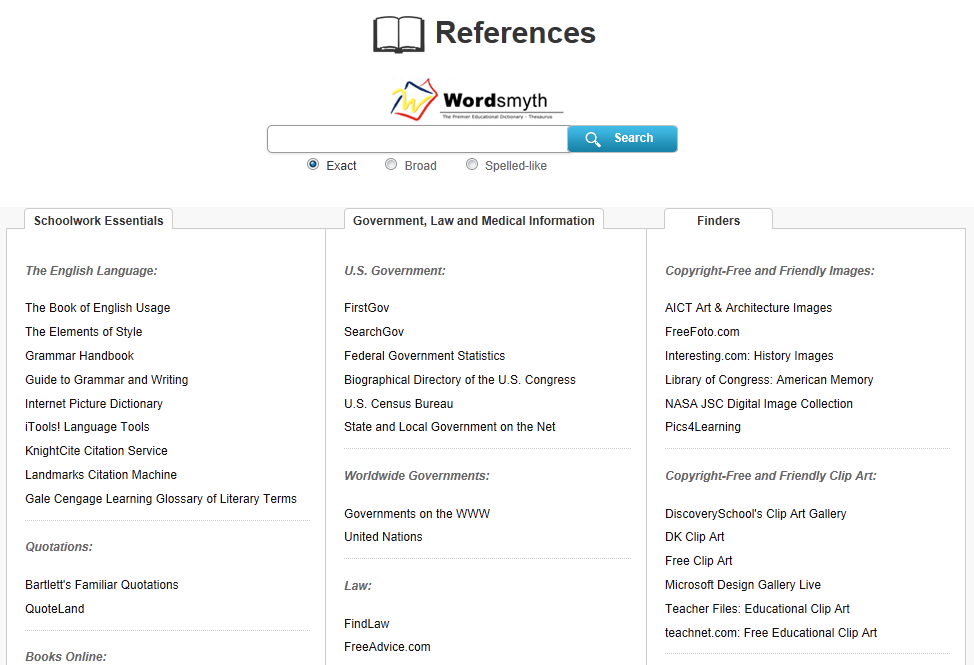974x665 pixels.
Task: Select the Exact search radio button
Action: (313, 165)
